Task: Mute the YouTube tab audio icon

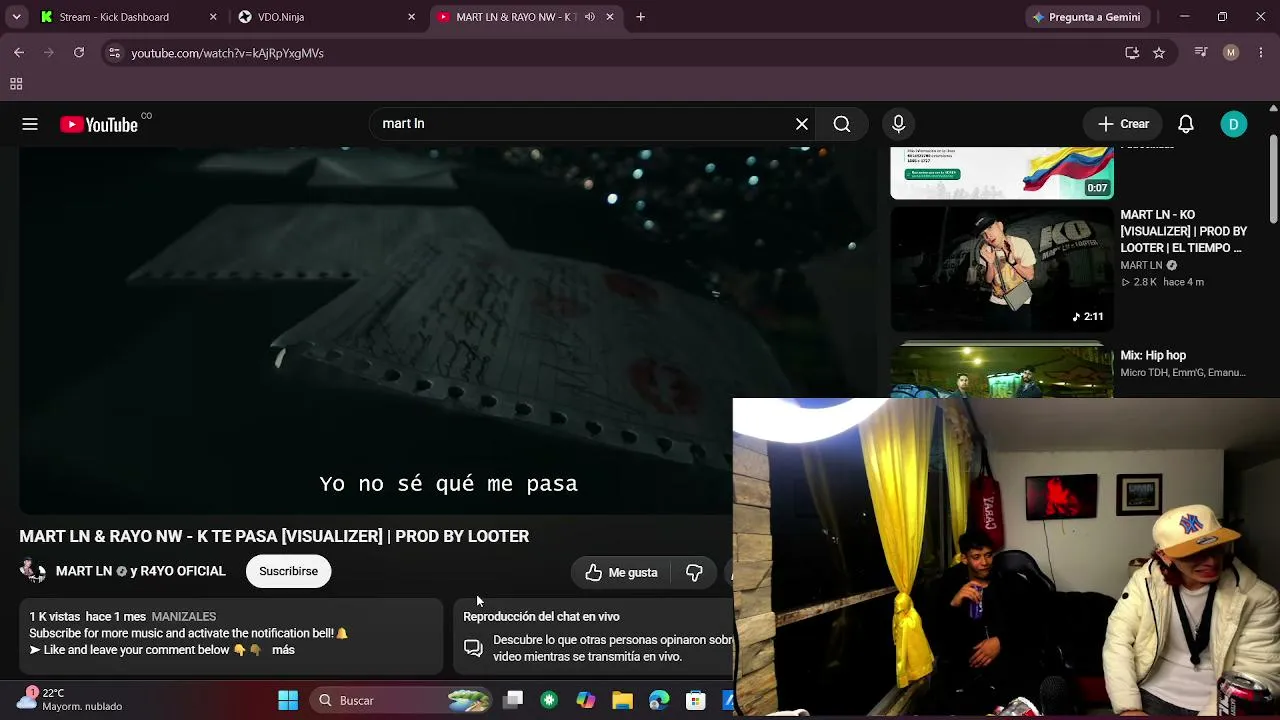Action: coord(589,17)
